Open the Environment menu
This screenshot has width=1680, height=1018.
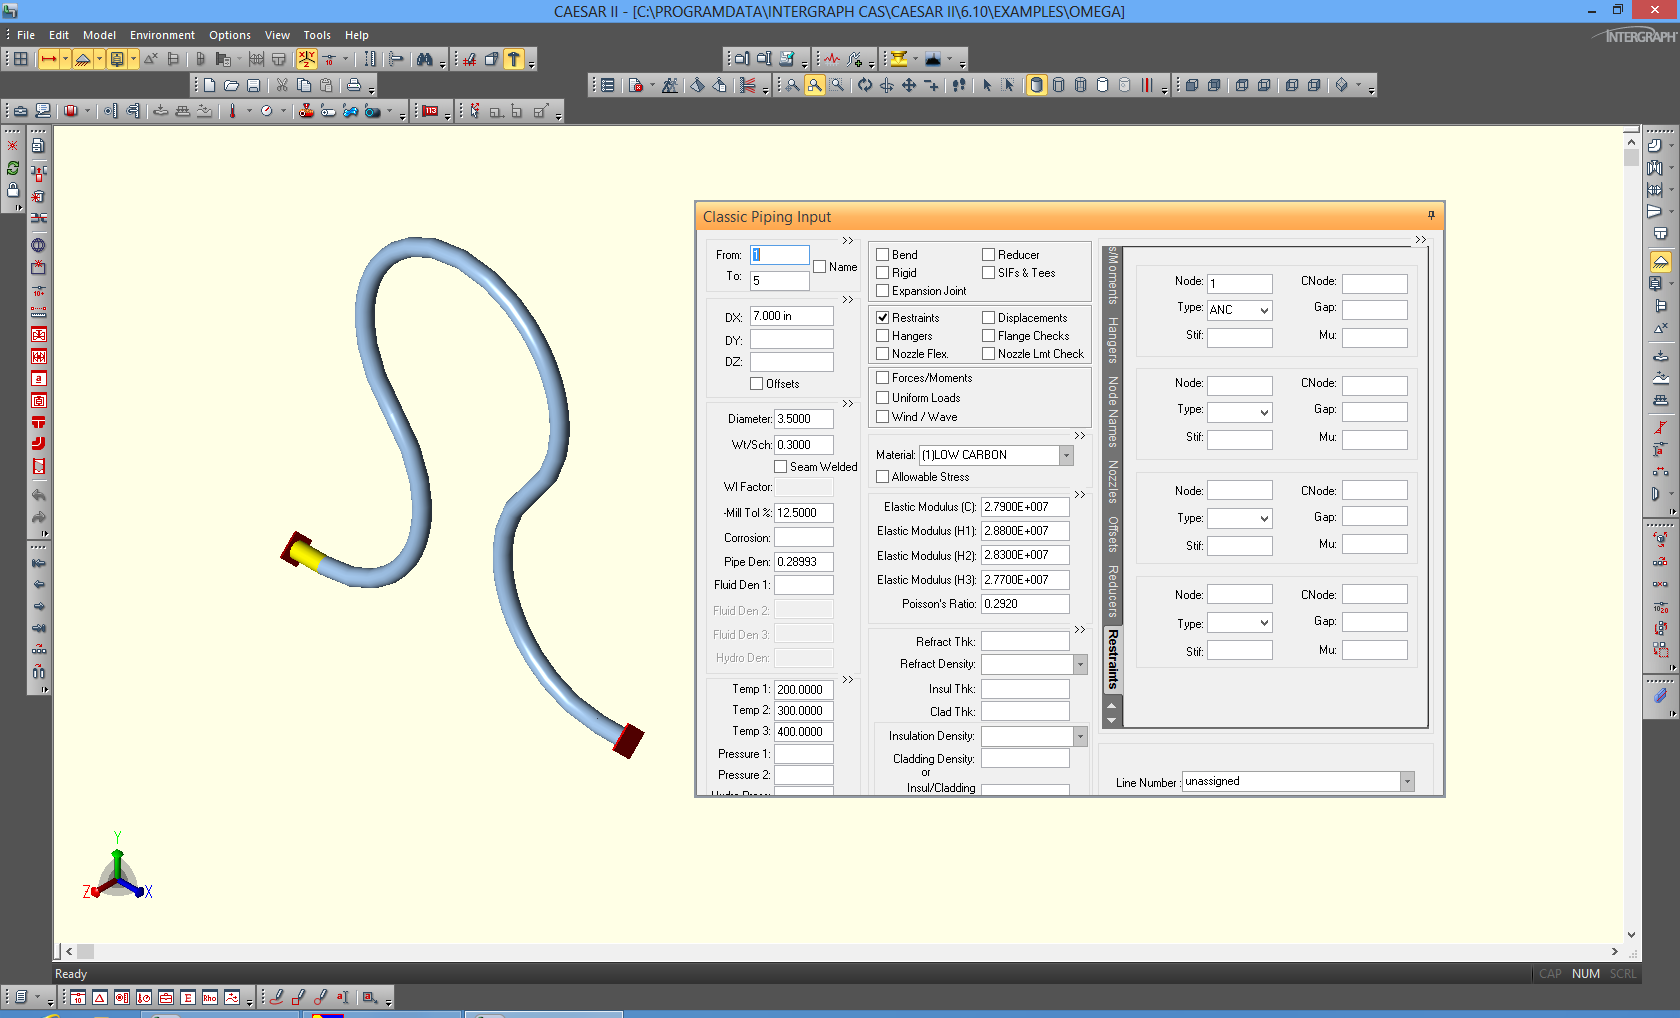162,35
